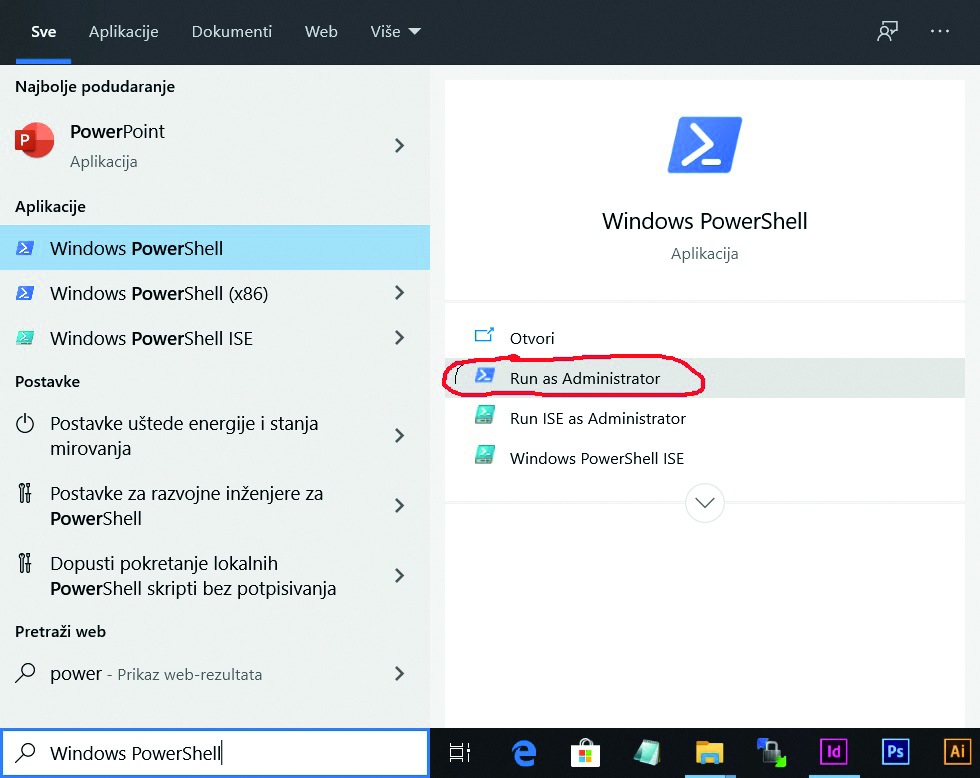Click the Windows PowerShell search box
This screenshot has height=778, width=980.
coord(215,753)
